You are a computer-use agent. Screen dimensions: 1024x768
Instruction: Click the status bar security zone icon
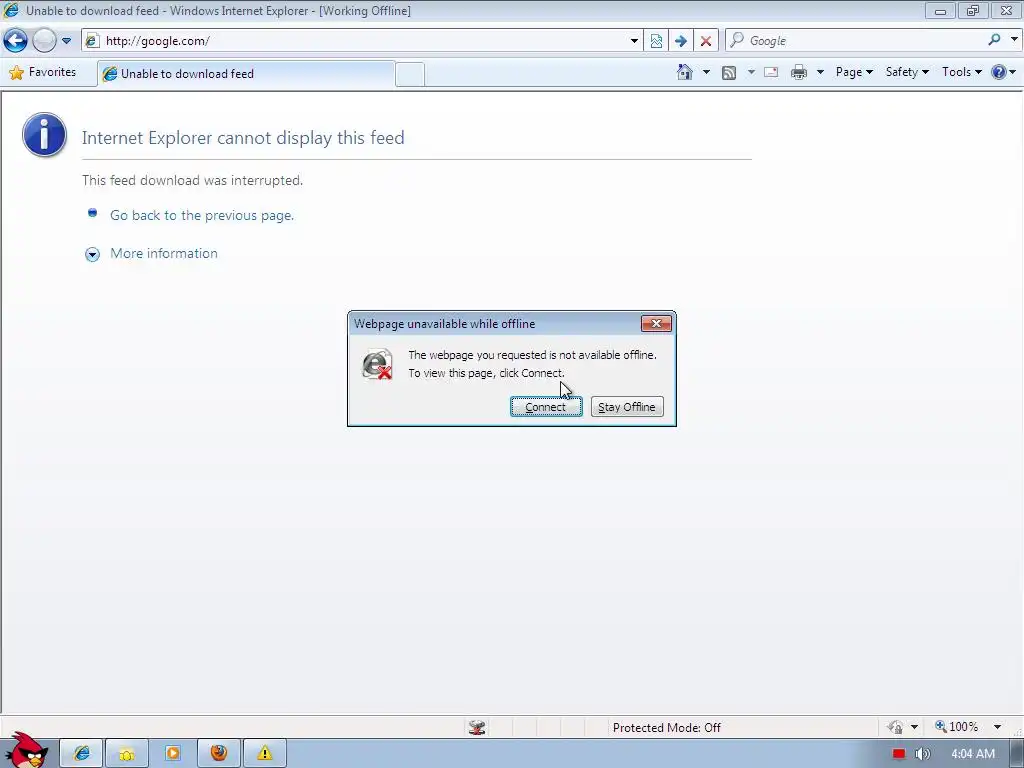click(895, 727)
